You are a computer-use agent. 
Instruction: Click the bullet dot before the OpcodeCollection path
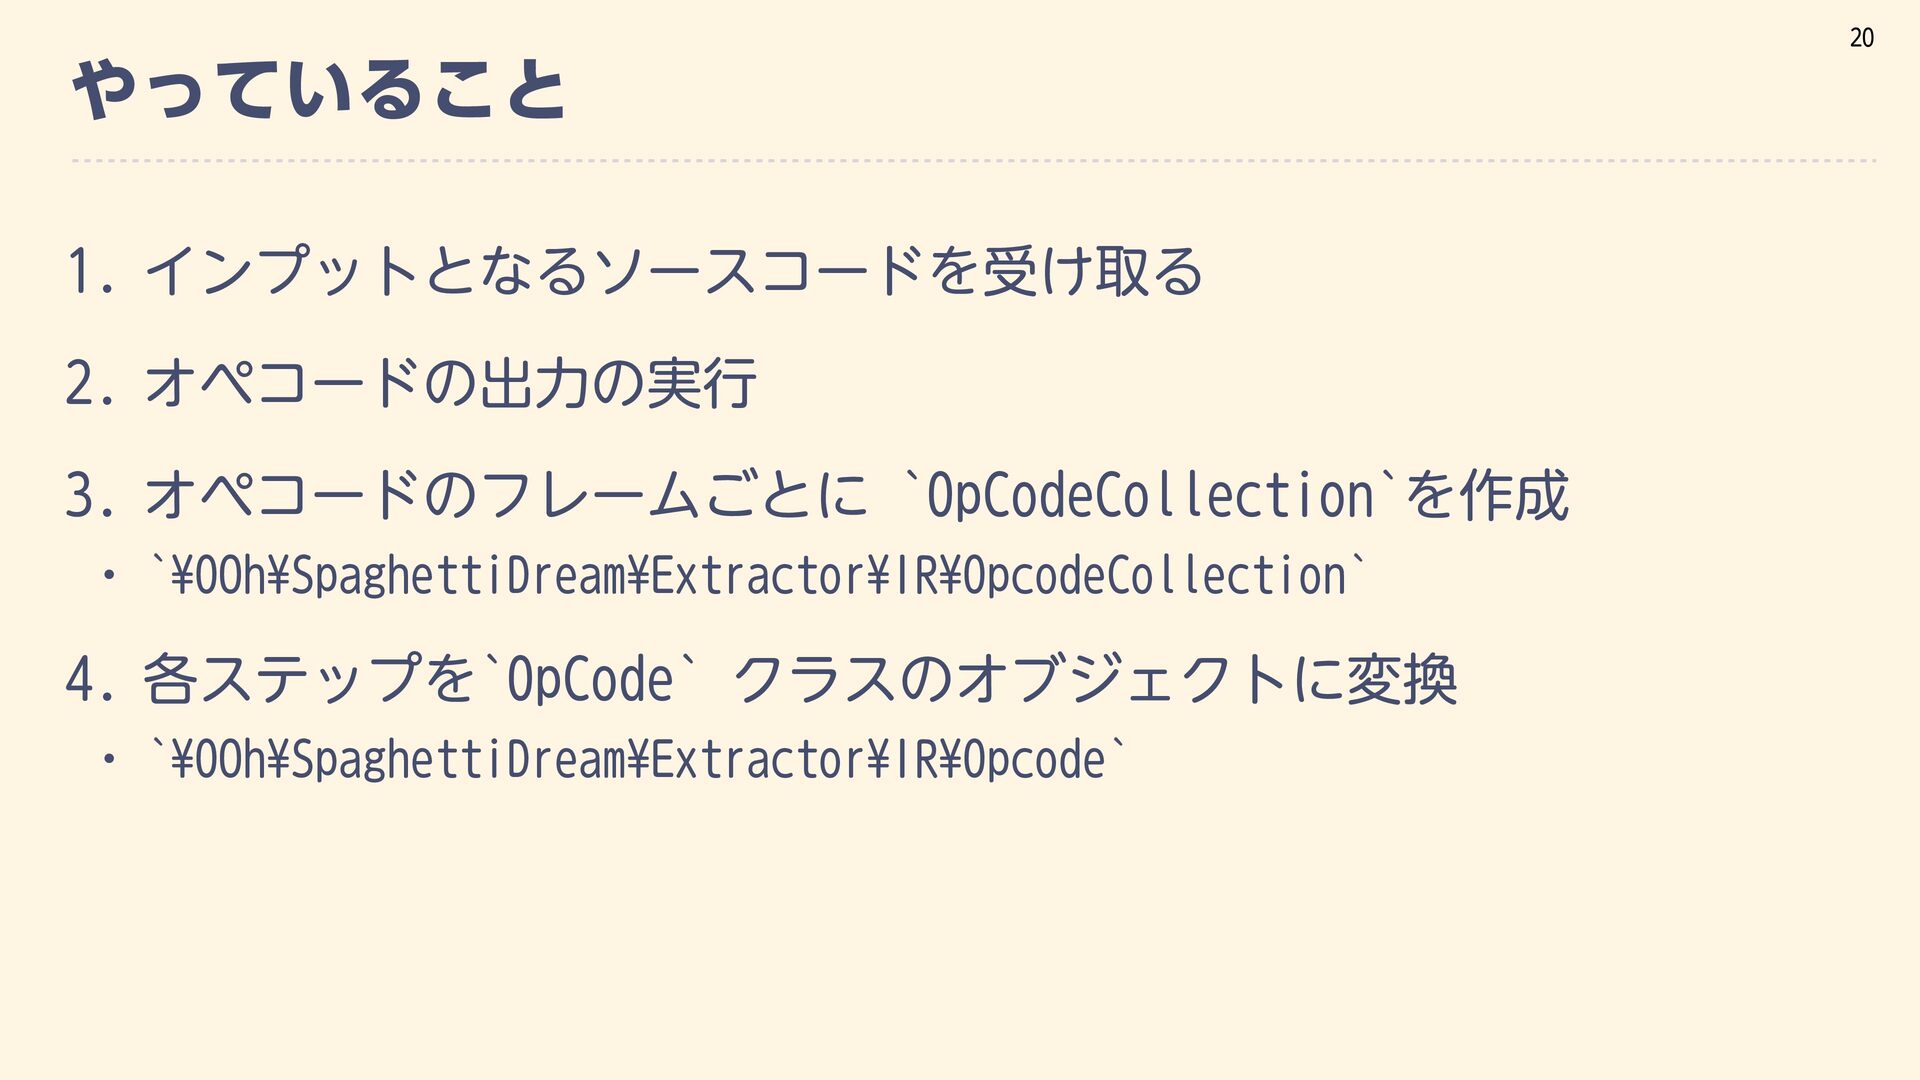(x=108, y=575)
